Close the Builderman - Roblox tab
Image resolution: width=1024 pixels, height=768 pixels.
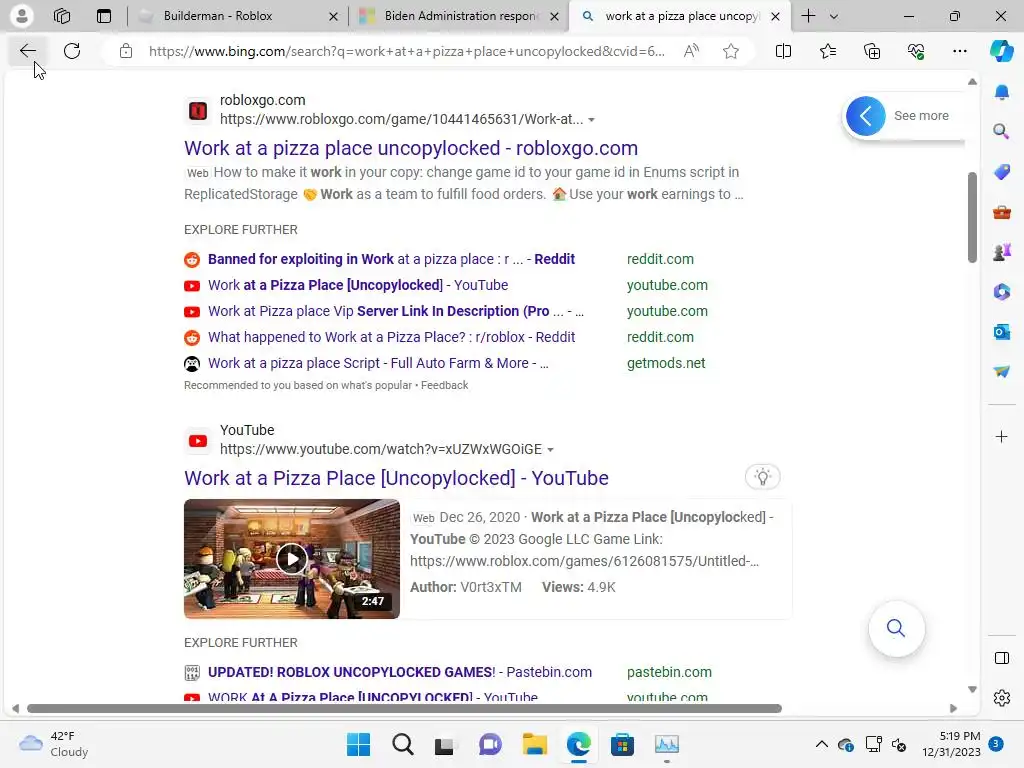pyautogui.click(x=333, y=16)
